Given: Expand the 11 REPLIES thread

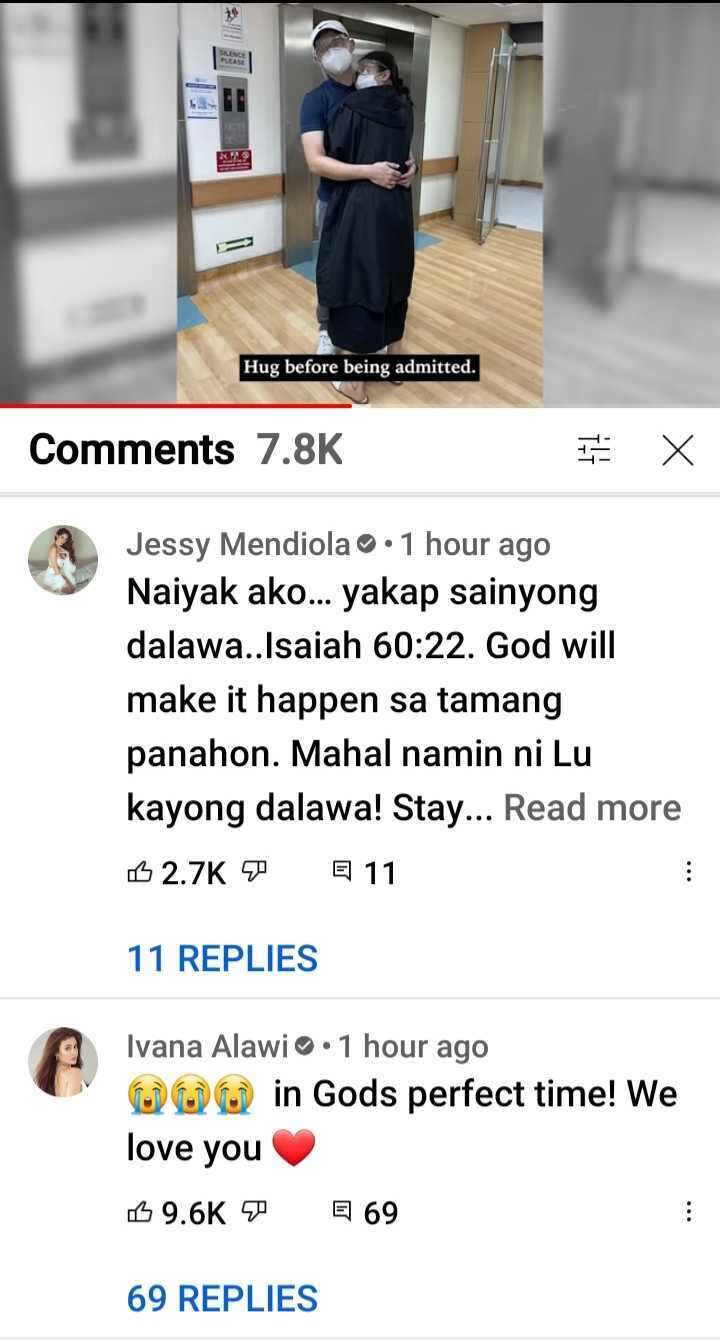Looking at the screenshot, I should [x=222, y=958].
